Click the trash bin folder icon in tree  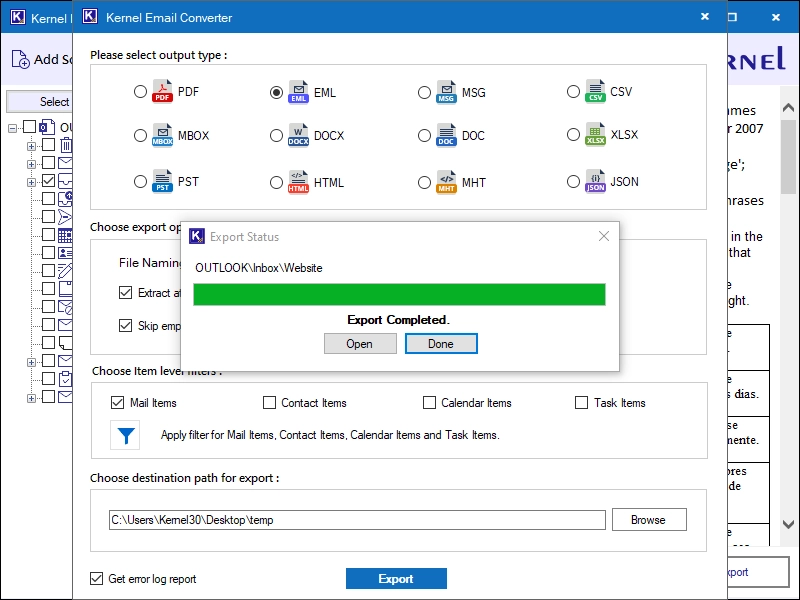coord(66,145)
